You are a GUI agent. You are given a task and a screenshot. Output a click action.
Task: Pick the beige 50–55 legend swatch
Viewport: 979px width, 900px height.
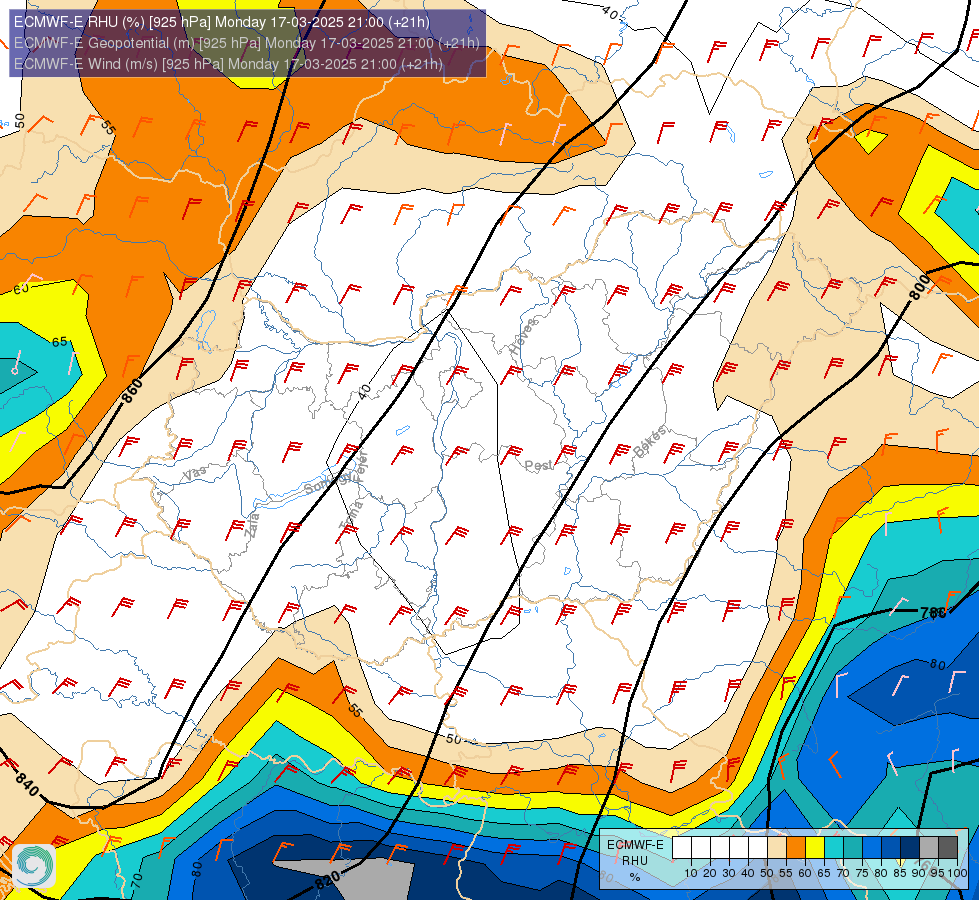pyautogui.click(x=777, y=848)
